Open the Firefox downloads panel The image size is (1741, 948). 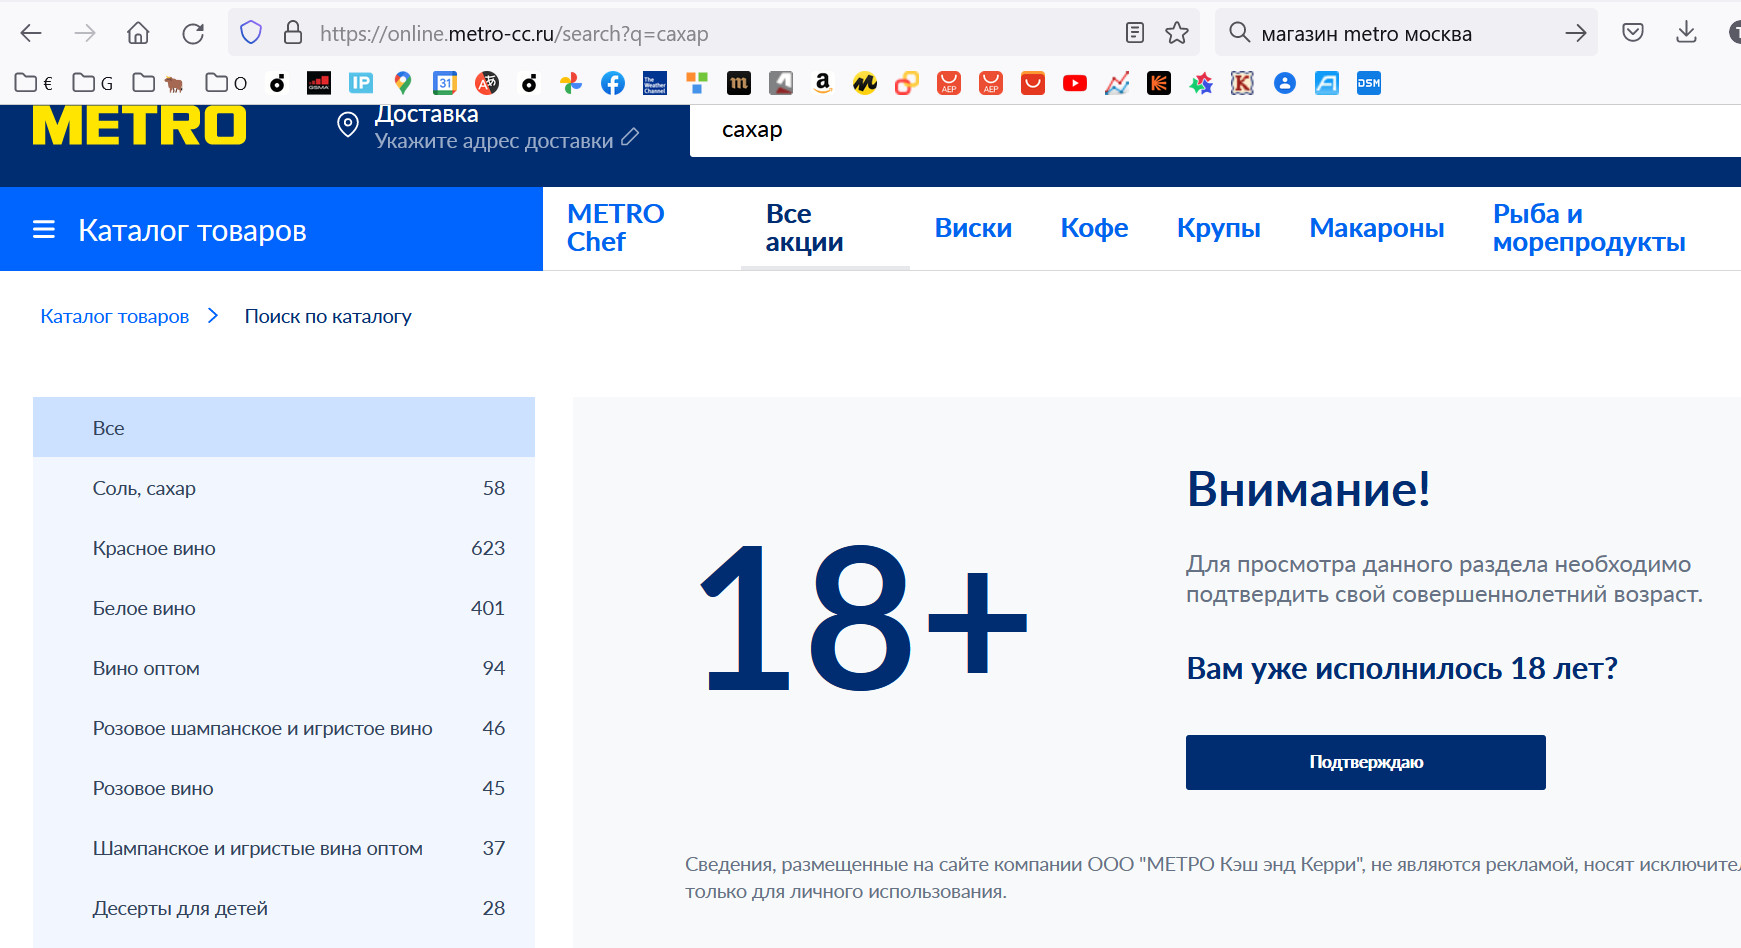pos(1686,33)
